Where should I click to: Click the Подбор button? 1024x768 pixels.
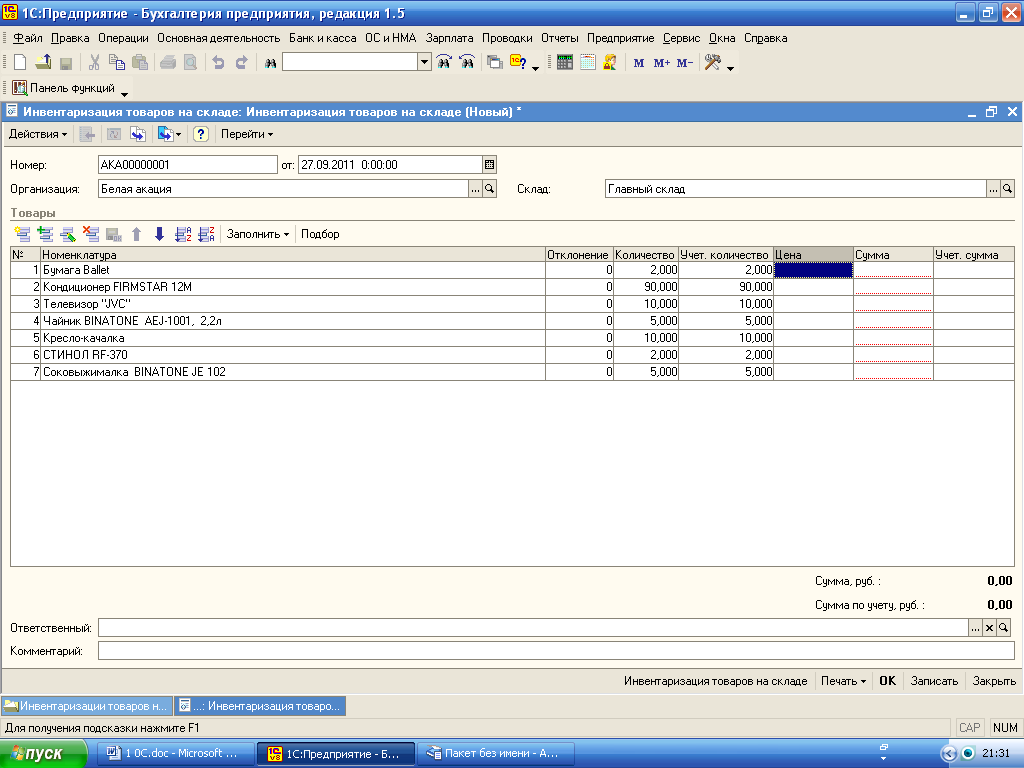point(320,234)
